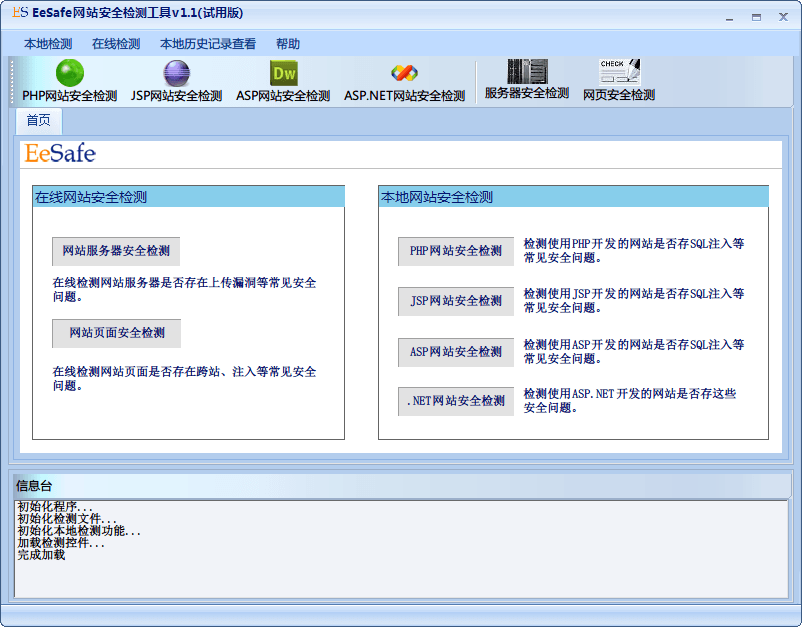The width and height of the screenshot is (802, 627).
Task: Click the description for ASP.NET开发的网站
Action: (x=630, y=401)
